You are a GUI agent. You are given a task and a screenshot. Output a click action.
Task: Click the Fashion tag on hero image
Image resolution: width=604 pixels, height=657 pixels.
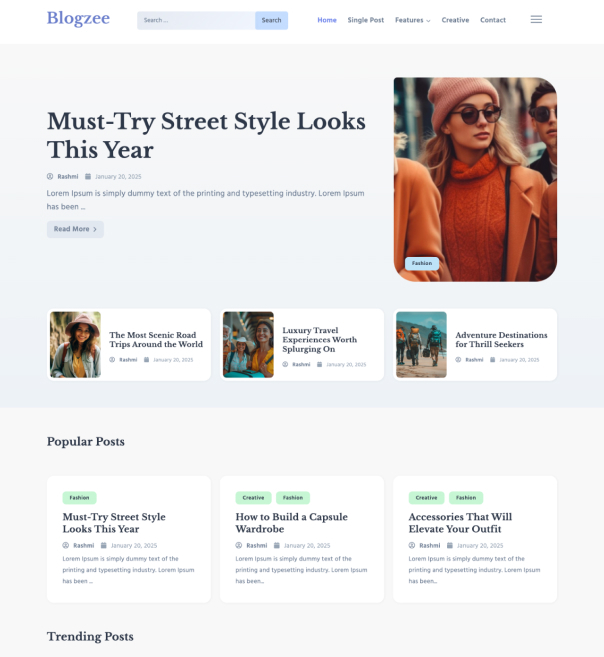point(422,264)
